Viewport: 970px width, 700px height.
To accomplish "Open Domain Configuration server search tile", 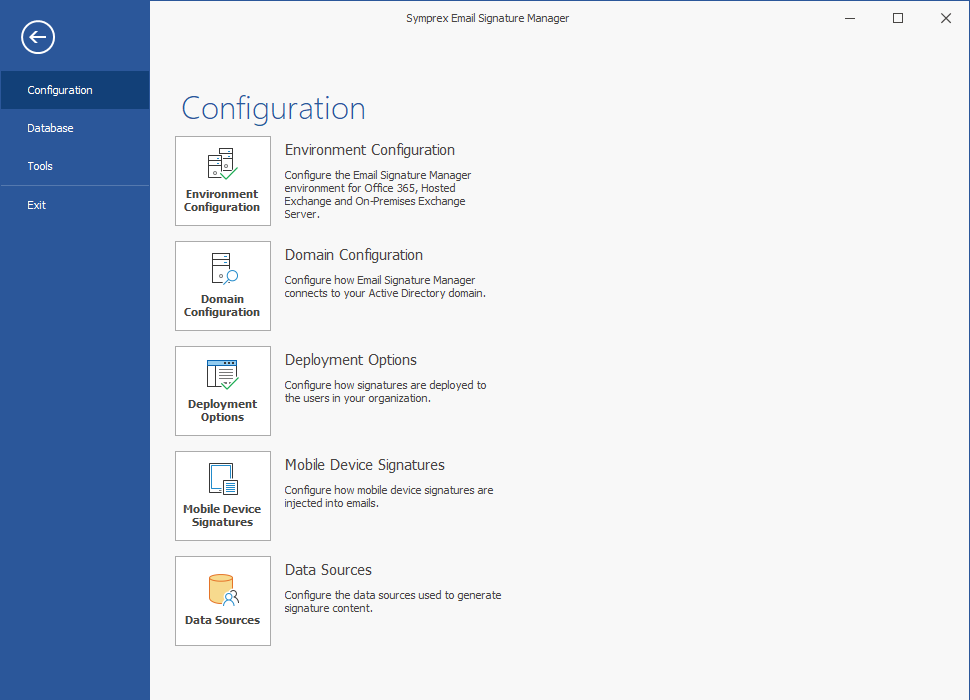I will point(223,286).
